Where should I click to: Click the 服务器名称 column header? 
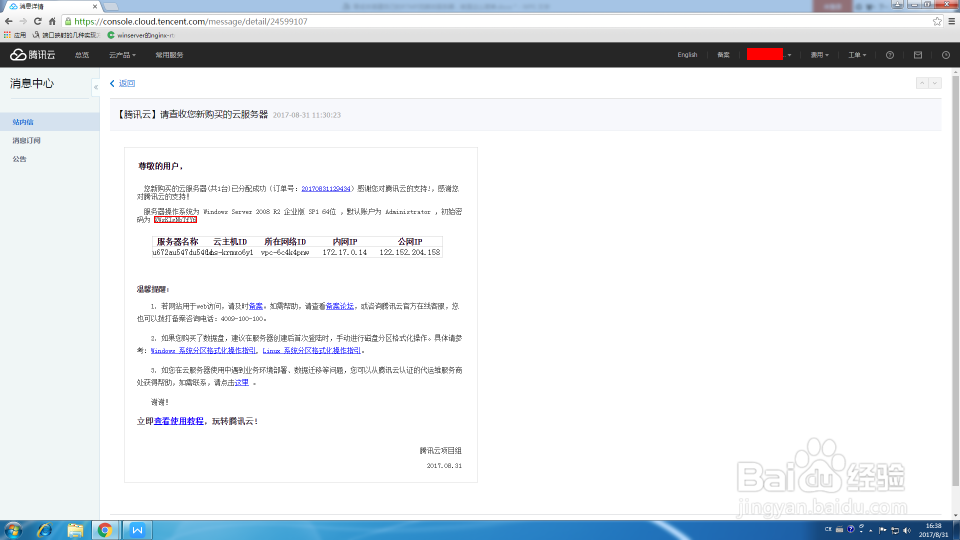click(x=178, y=242)
